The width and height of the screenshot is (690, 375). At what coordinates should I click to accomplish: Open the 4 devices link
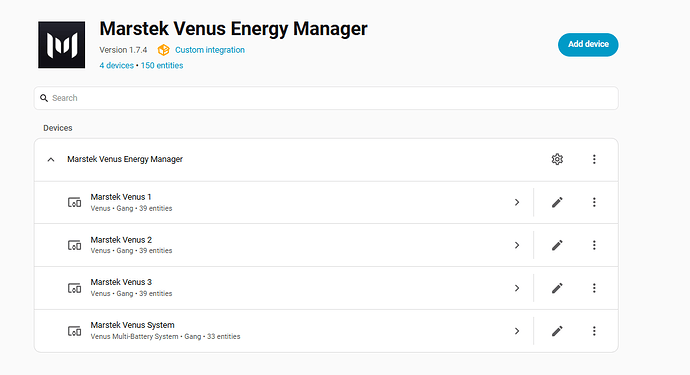coord(117,66)
